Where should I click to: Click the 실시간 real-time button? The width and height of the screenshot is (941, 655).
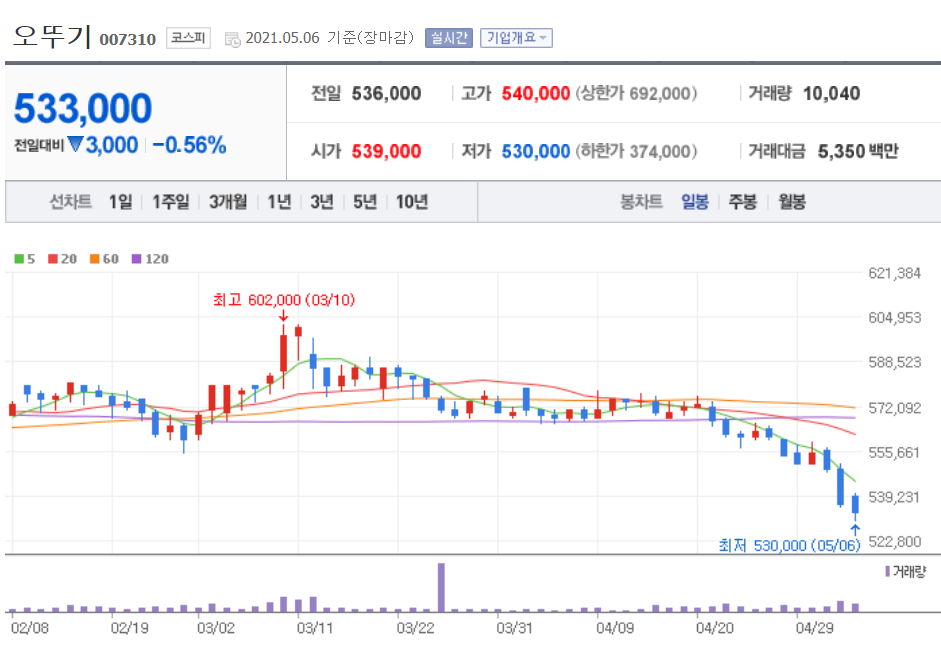pos(449,38)
